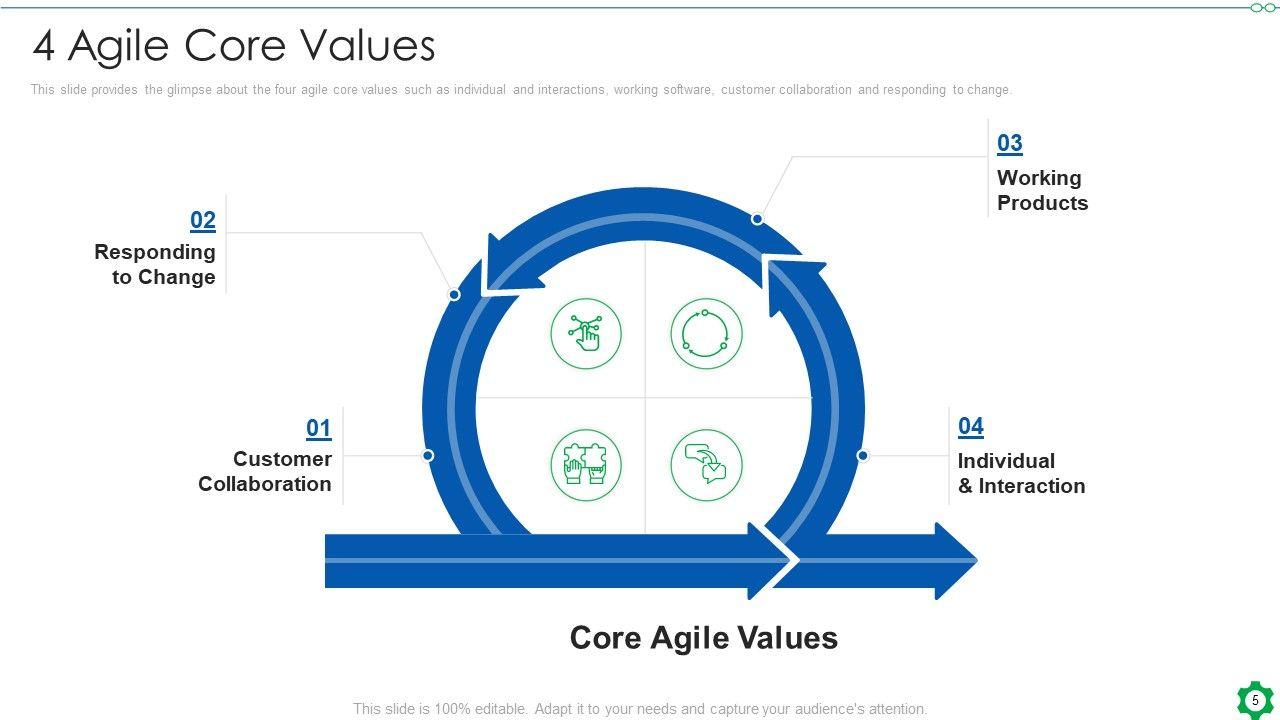Image resolution: width=1280 pixels, height=720 pixels.
Task: Open the 04 number link
Action: [971, 427]
